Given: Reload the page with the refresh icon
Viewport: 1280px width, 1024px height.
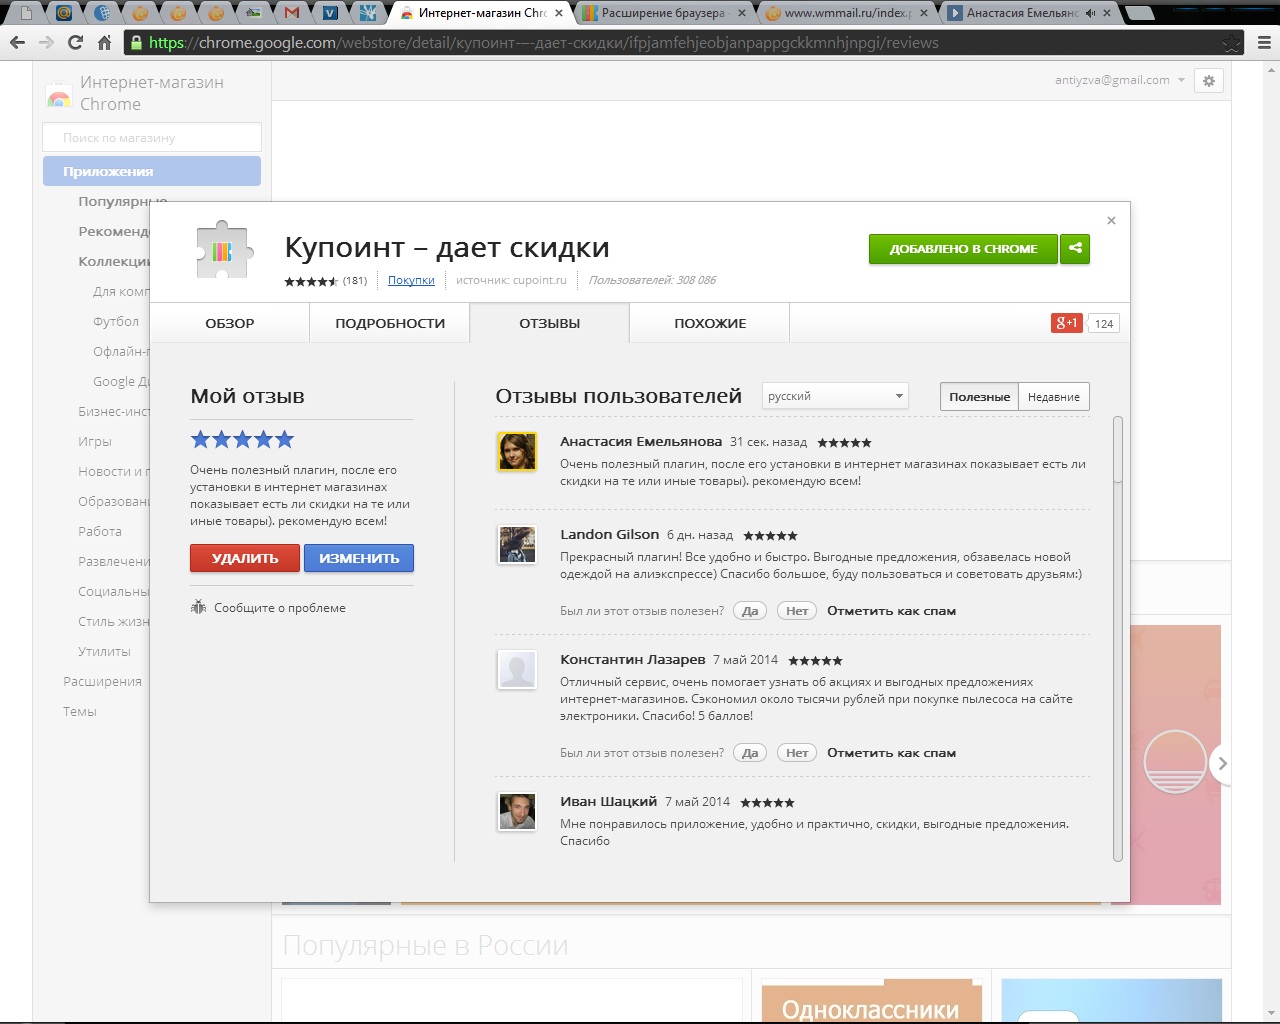Looking at the screenshot, I should pos(75,43).
